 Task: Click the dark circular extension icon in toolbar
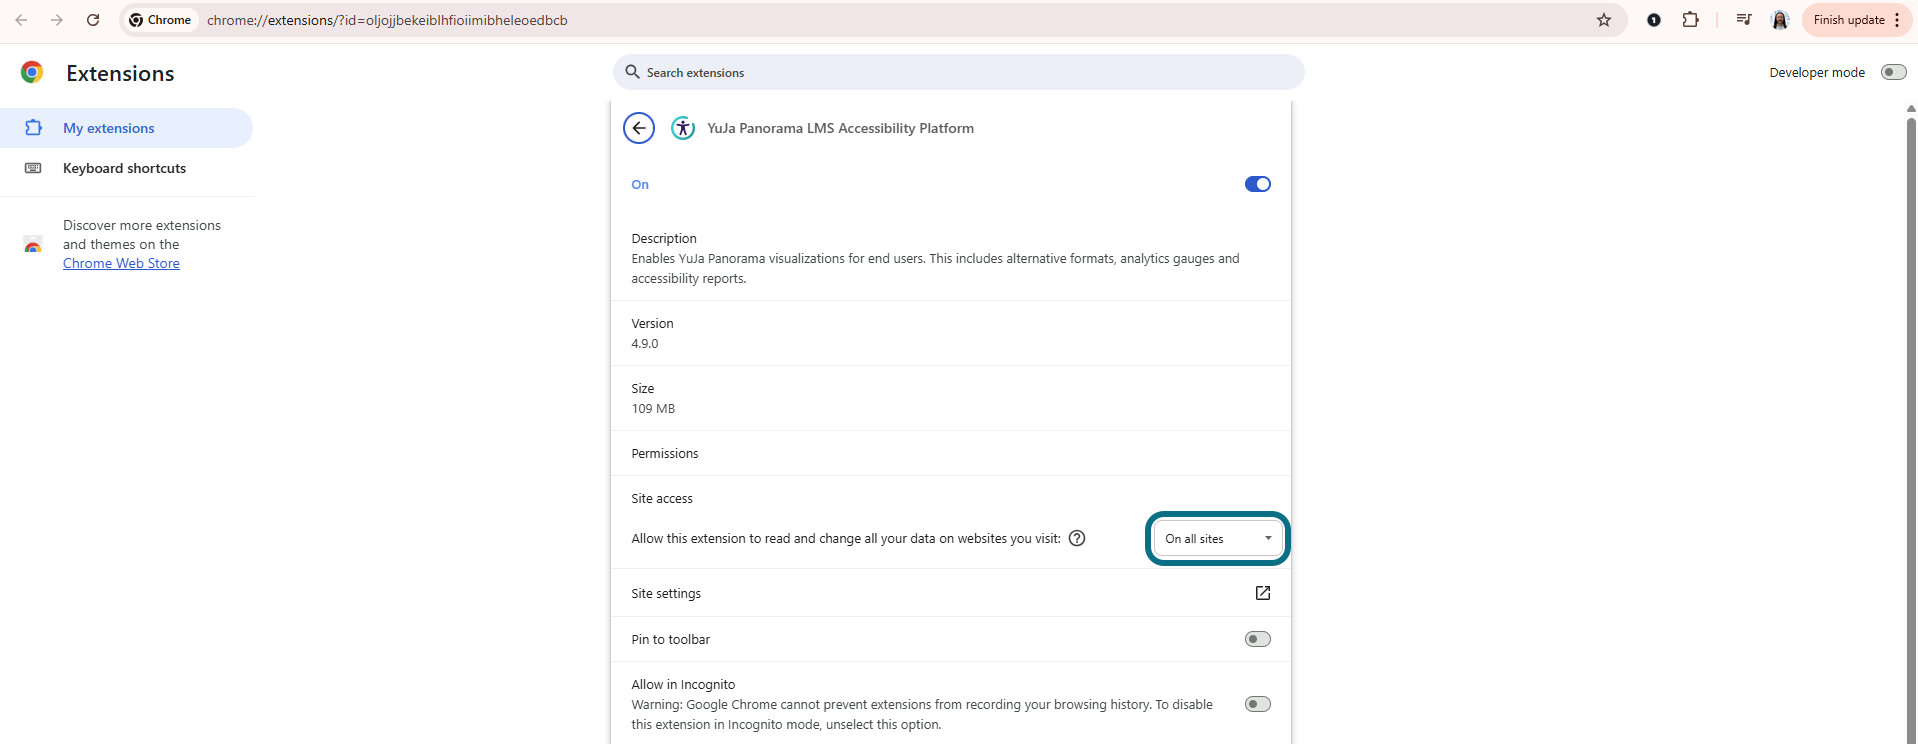[x=1654, y=20]
